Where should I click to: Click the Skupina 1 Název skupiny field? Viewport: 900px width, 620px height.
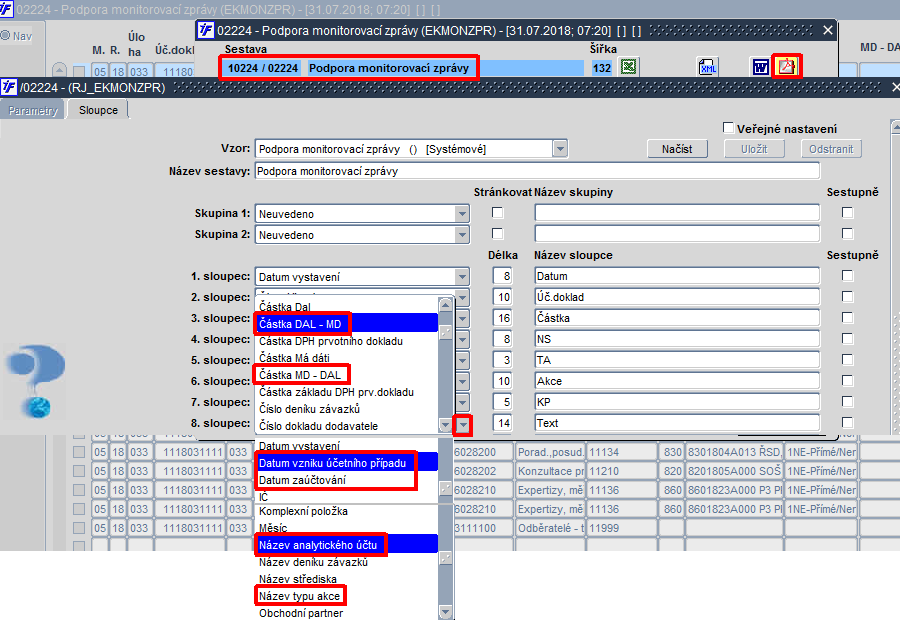(x=677, y=213)
